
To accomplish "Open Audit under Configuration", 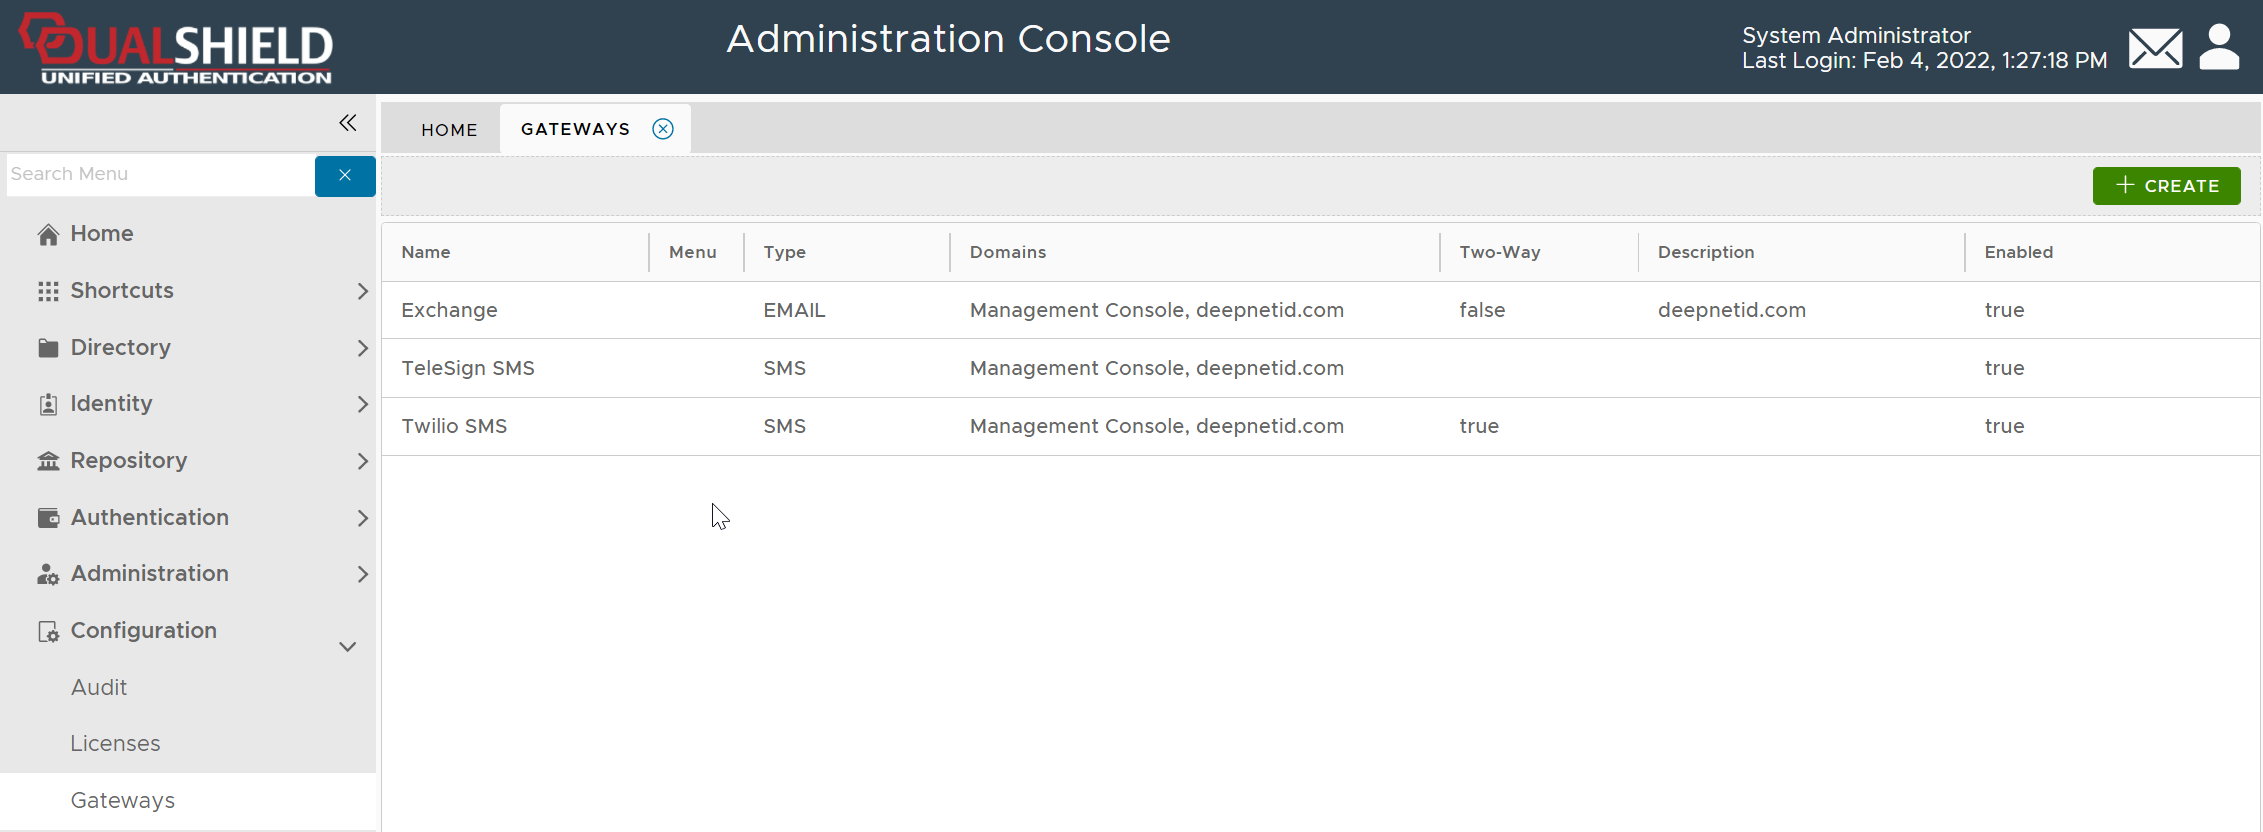I will tap(99, 688).
